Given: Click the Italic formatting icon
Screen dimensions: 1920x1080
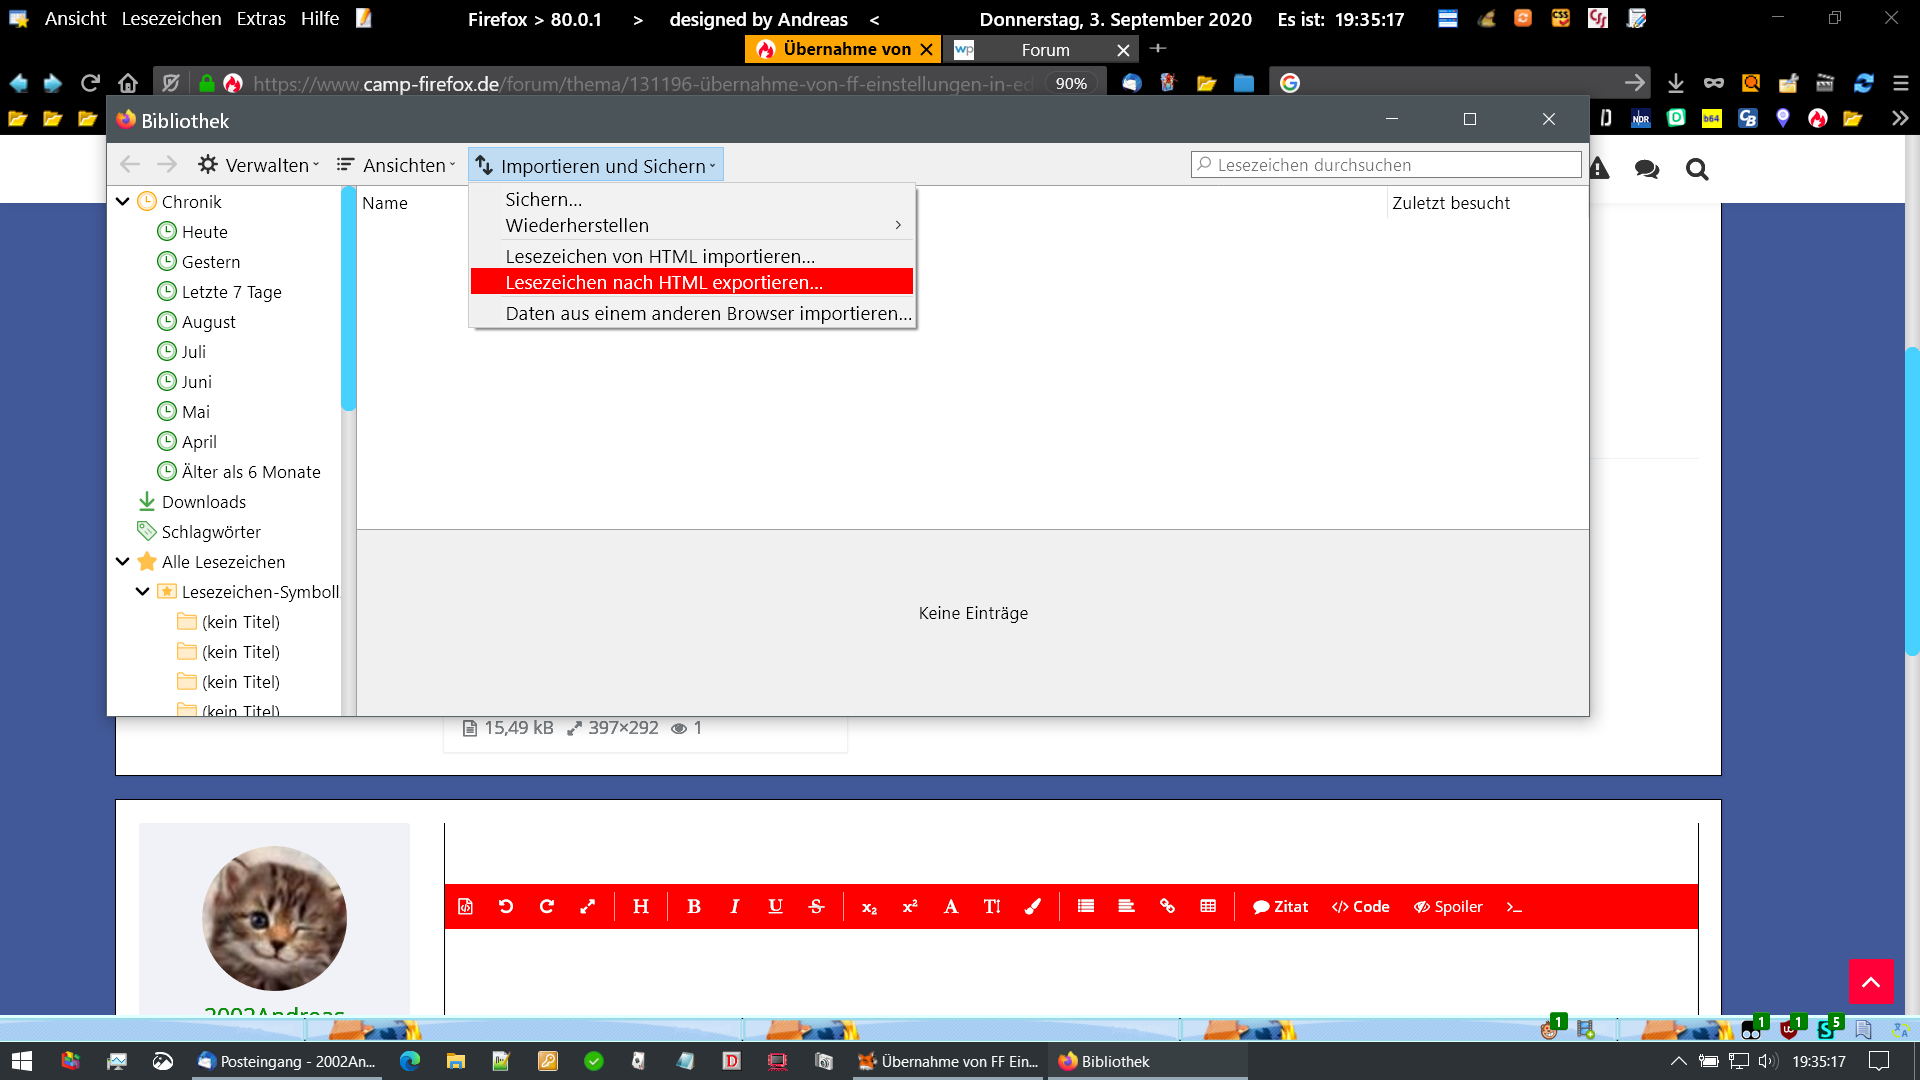Looking at the screenshot, I should pyautogui.click(x=734, y=906).
